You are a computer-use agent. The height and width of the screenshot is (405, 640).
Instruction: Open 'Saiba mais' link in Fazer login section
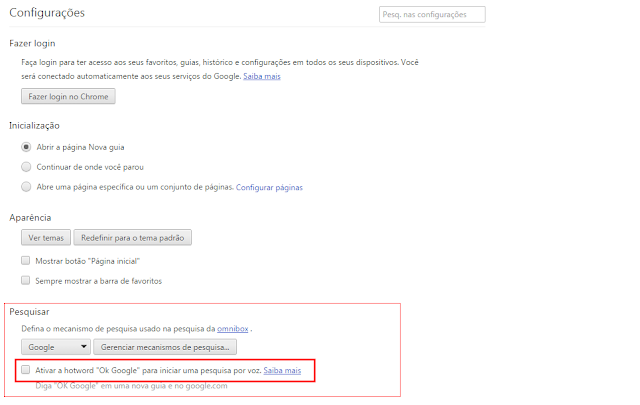(x=262, y=76)
